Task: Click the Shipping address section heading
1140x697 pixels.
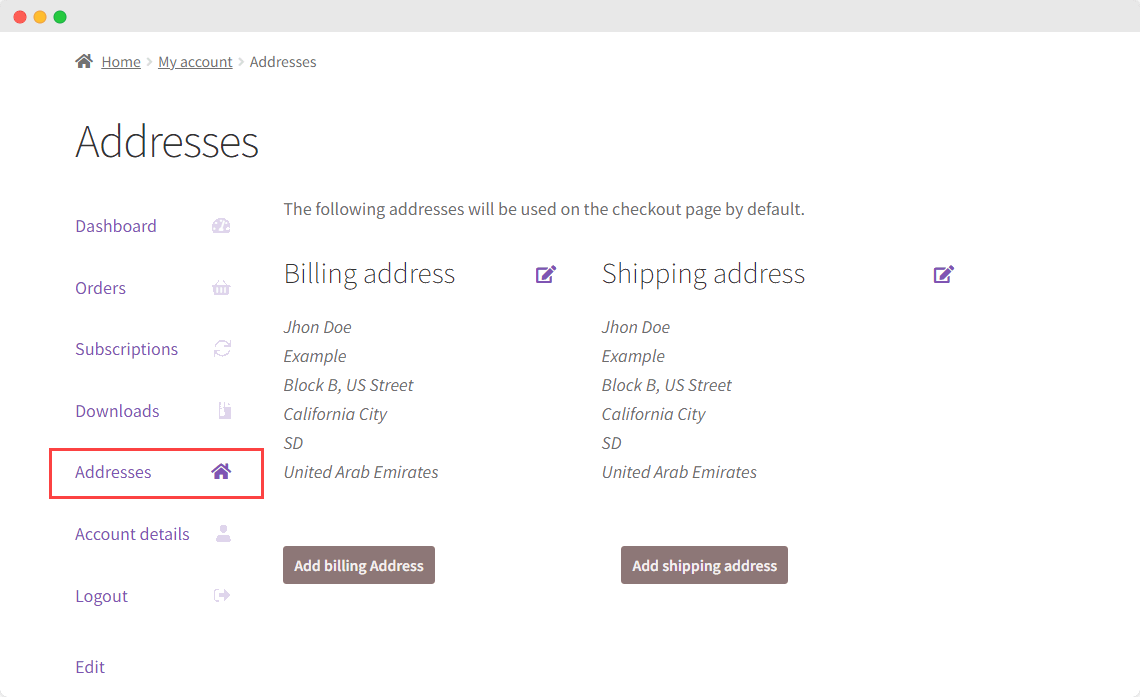Action: point(703,273)
